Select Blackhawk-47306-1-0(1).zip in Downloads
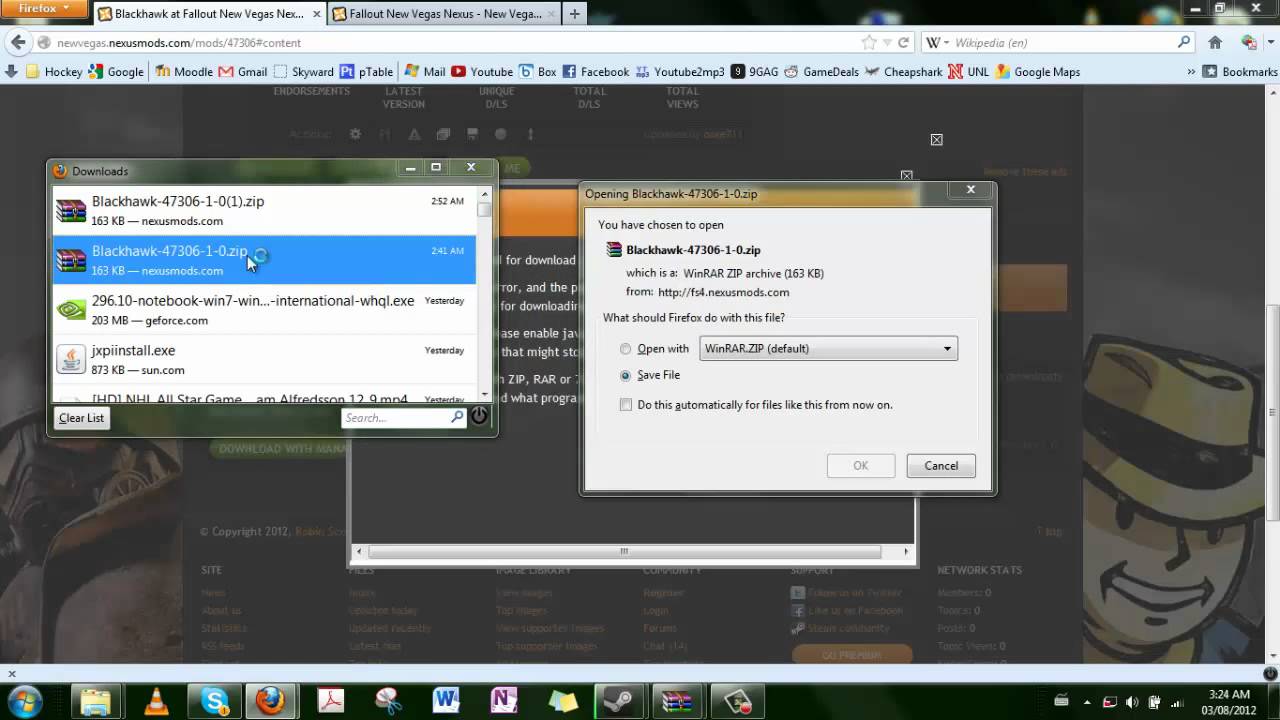This screenshot has width=1280, height=720. click(264, 210)
